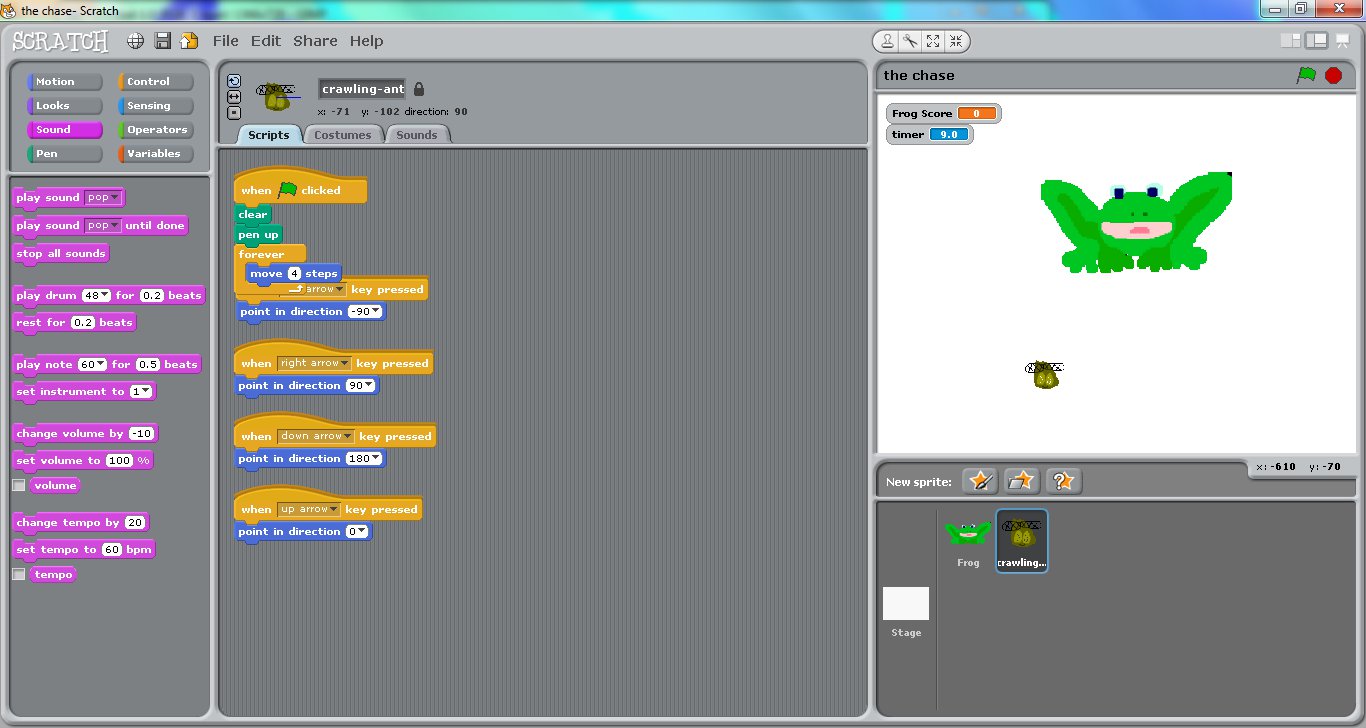The width and height of the screenshot is (1366, 728).
Task: Click the lock icon next to sprite name
Action: [x=419, y=89]
